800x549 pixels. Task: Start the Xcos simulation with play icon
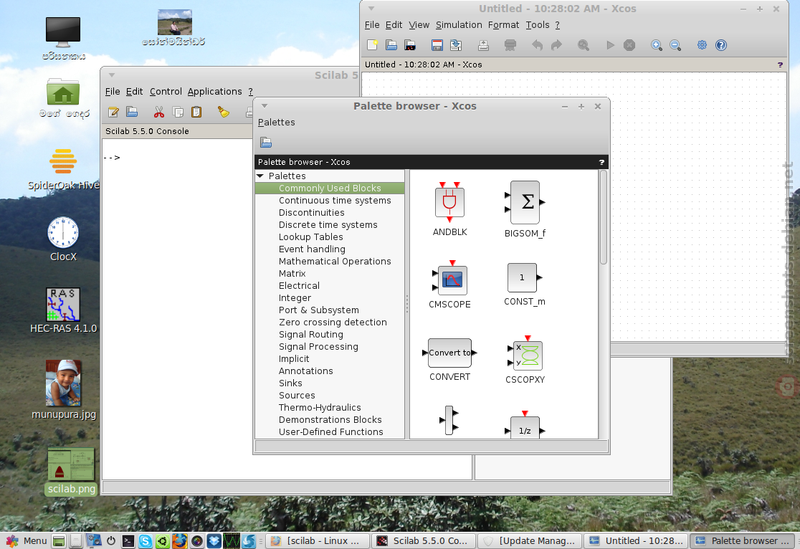(610, 45)
